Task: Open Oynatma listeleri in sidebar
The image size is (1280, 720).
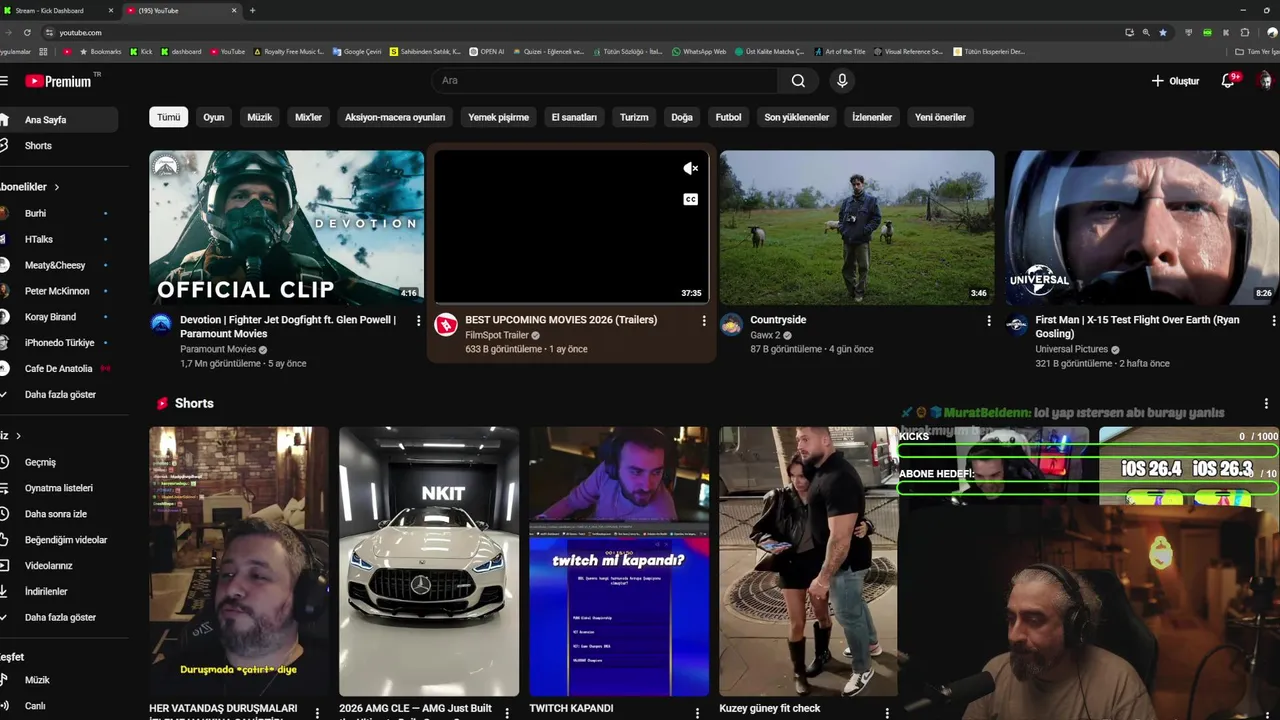Action: click(59, 488)
